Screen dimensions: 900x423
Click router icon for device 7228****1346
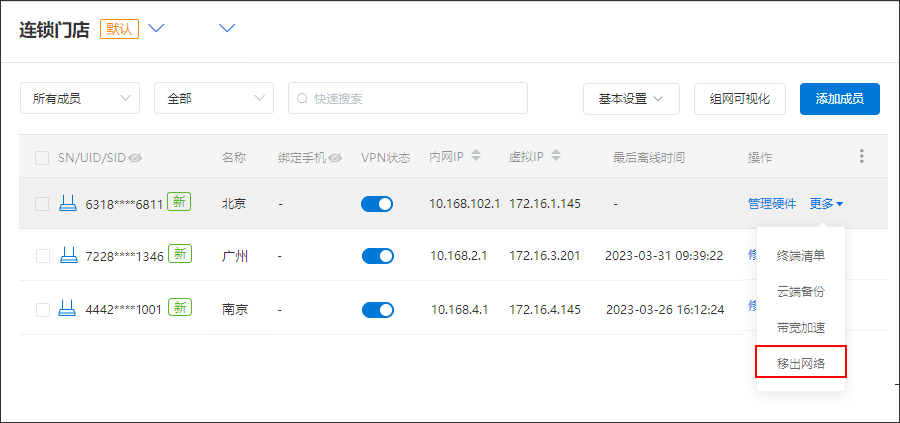click(68, 256)
